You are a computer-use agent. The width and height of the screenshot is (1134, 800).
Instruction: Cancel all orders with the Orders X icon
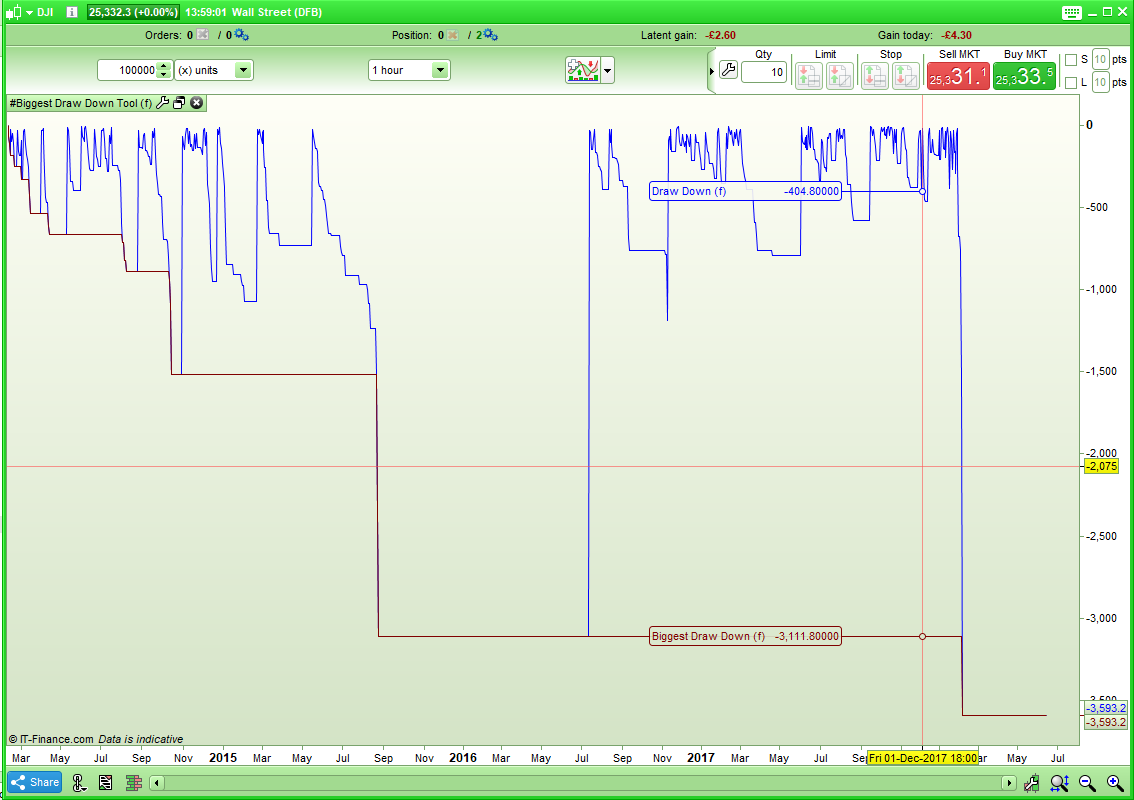tap(202, 35)
